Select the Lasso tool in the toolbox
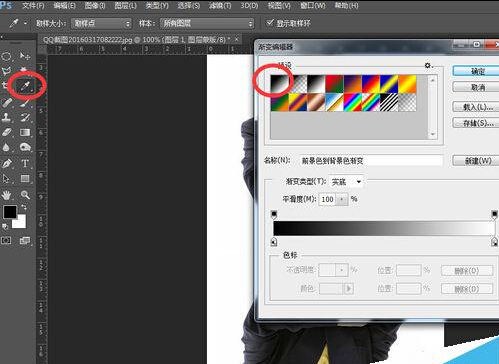499x364 pixels. pos(7,71)
